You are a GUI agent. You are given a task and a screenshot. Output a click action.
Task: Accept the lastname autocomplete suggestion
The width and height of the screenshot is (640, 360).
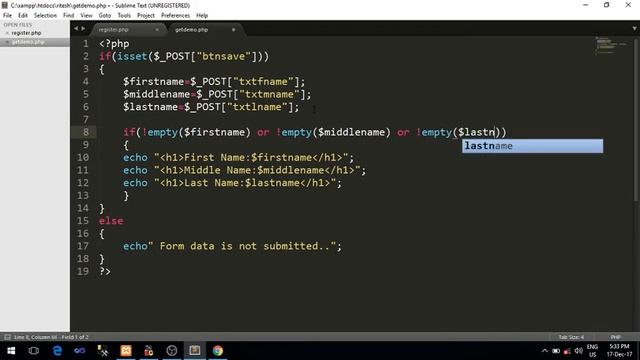click(532, 146)
